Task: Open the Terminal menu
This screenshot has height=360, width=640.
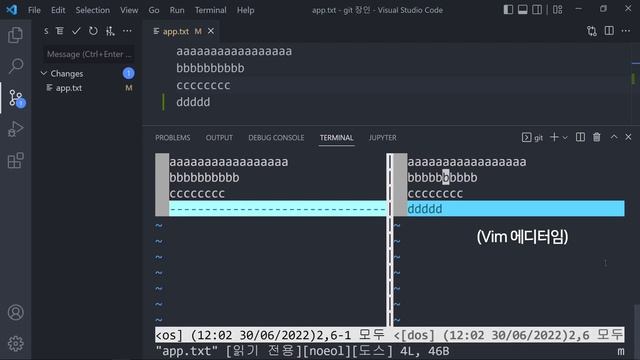Action: 211,10
